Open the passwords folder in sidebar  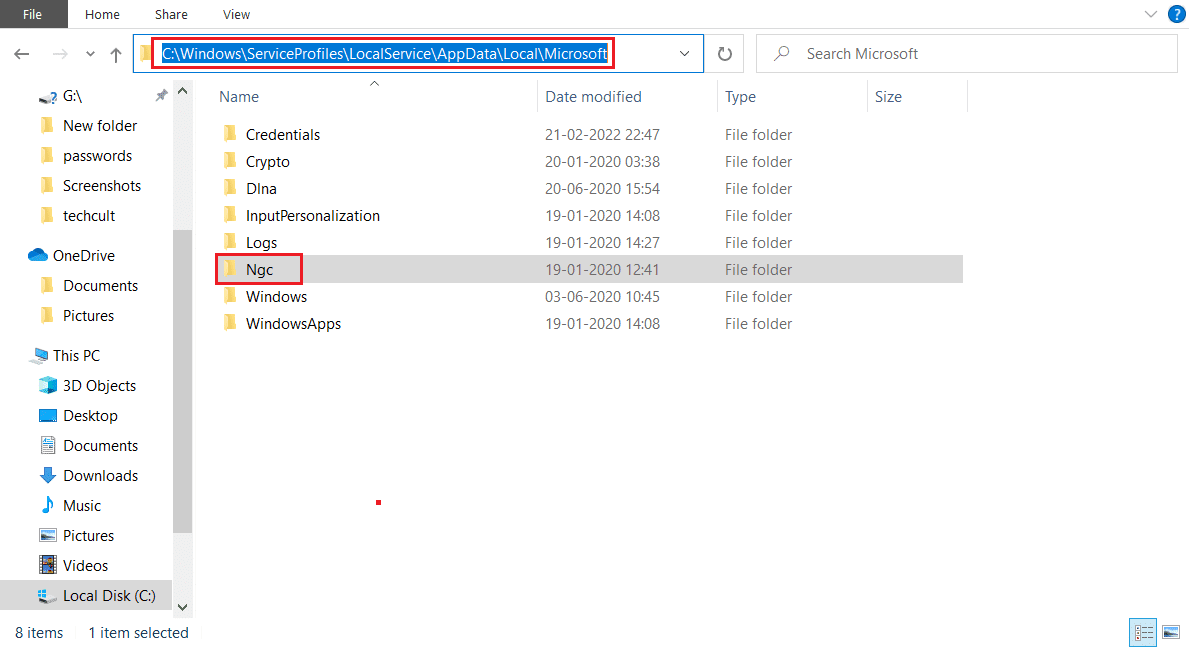point(97,155)
